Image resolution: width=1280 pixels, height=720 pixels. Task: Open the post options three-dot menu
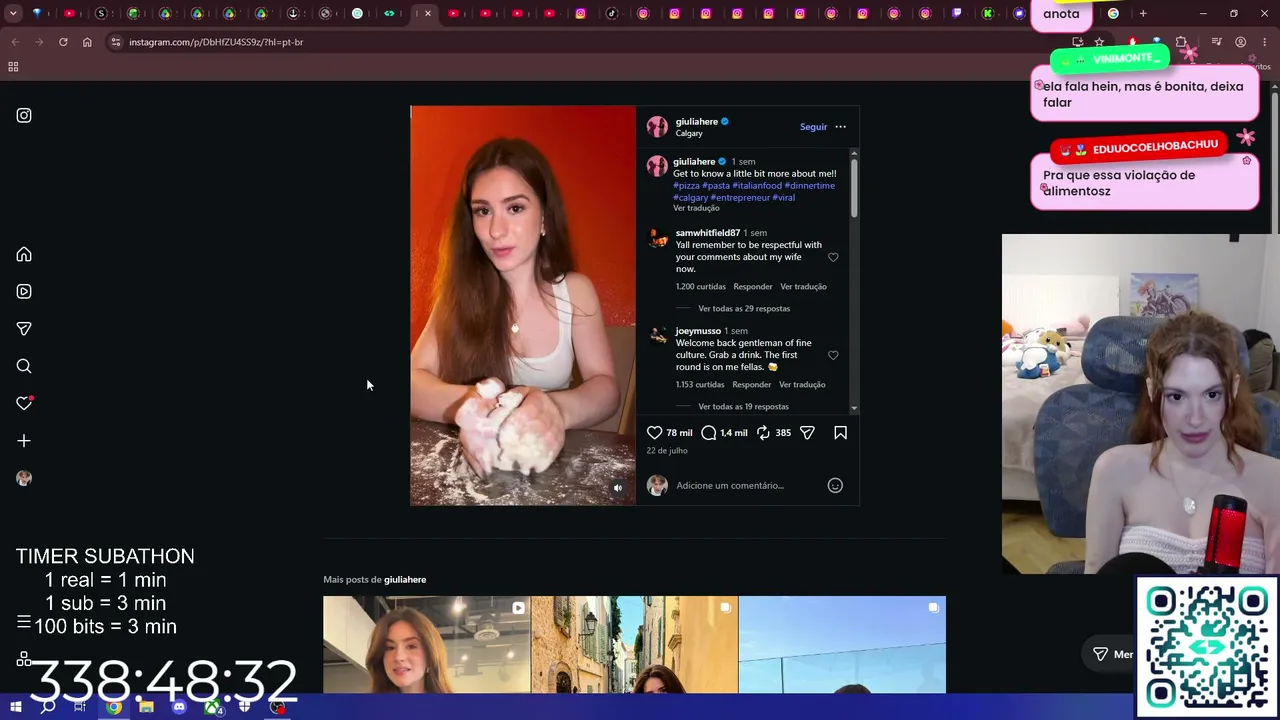click(840, 127)
